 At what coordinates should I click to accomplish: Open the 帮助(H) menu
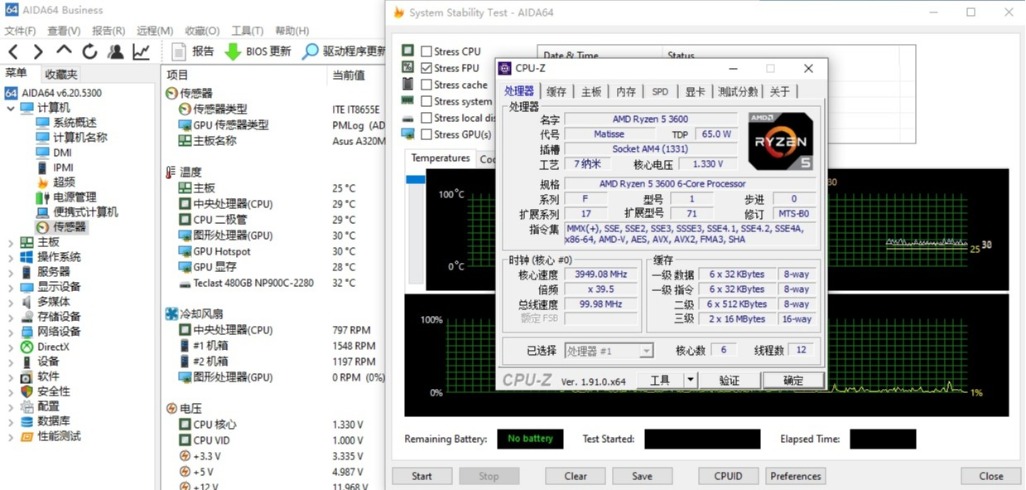tap(292, 31)
